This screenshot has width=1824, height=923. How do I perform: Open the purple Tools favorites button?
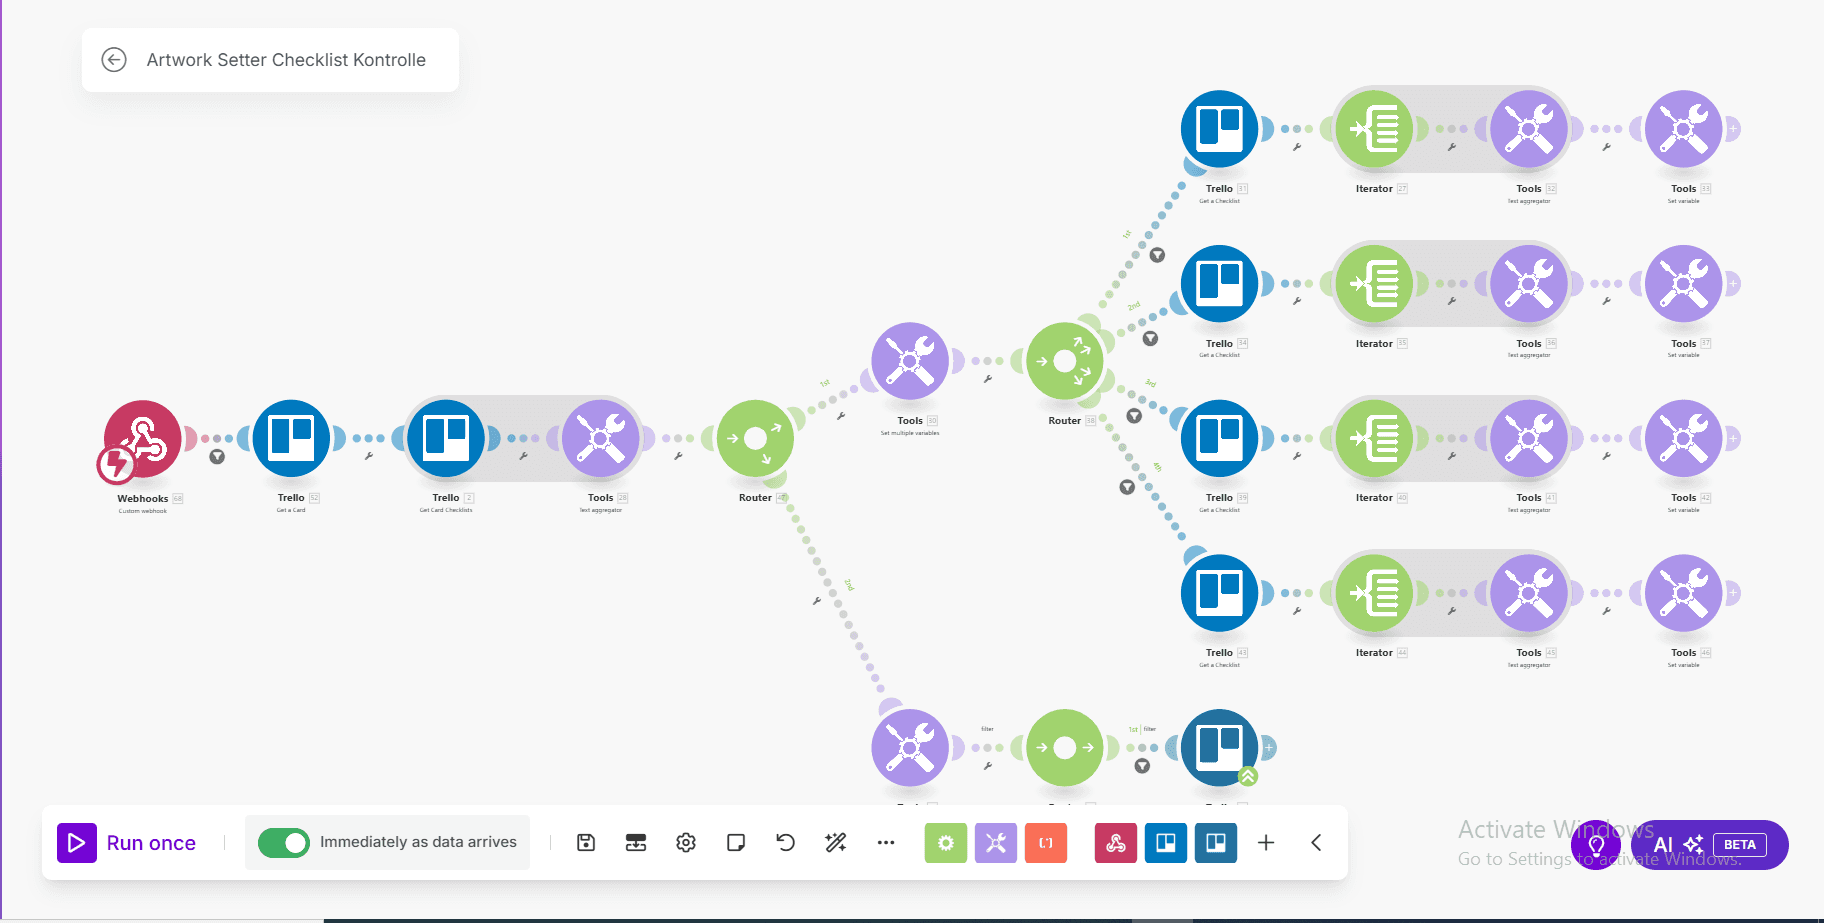pyautogui.click(x=996, y=843)
